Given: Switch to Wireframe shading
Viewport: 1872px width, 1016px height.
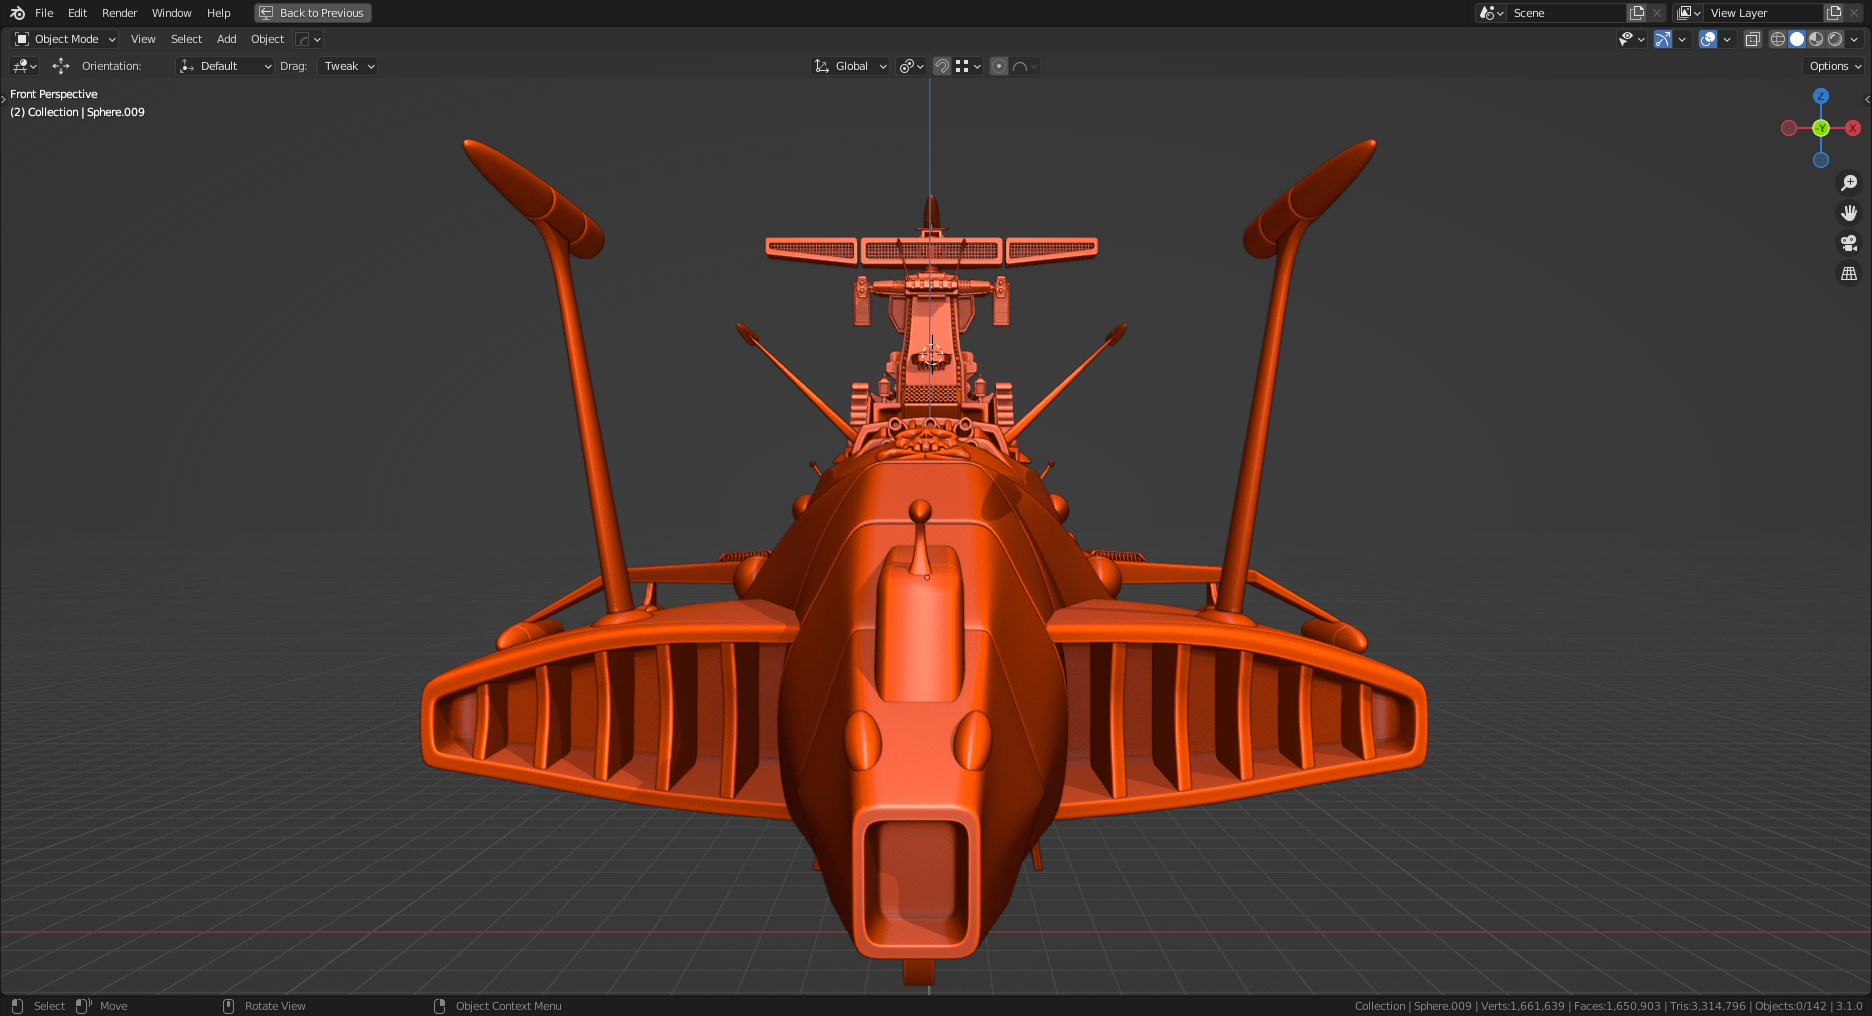Looking at the screenshot, I should 1778,39.
